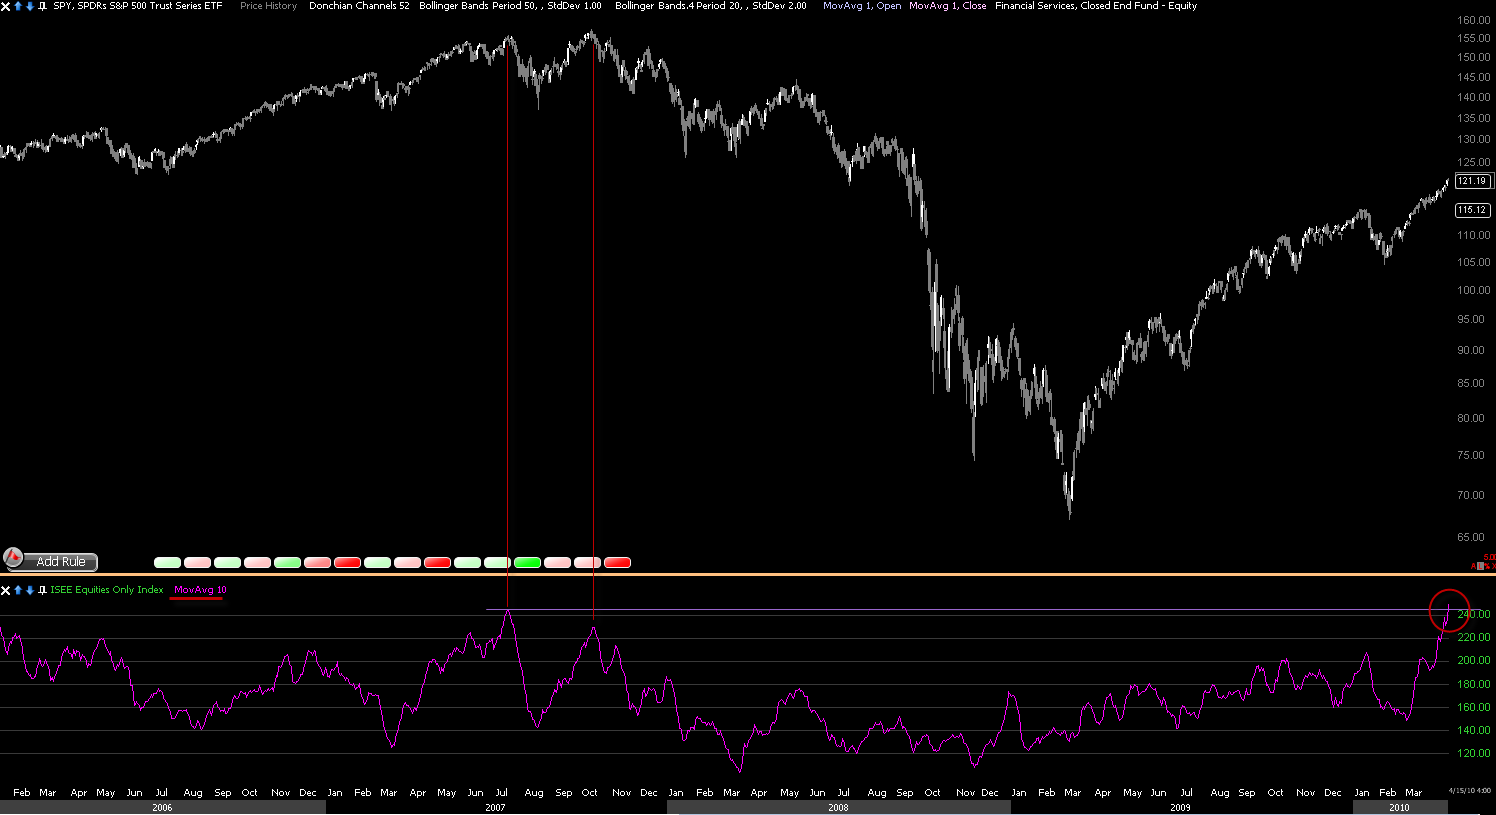Open the Donchian Channels 52 indicator label

[359, 6]
